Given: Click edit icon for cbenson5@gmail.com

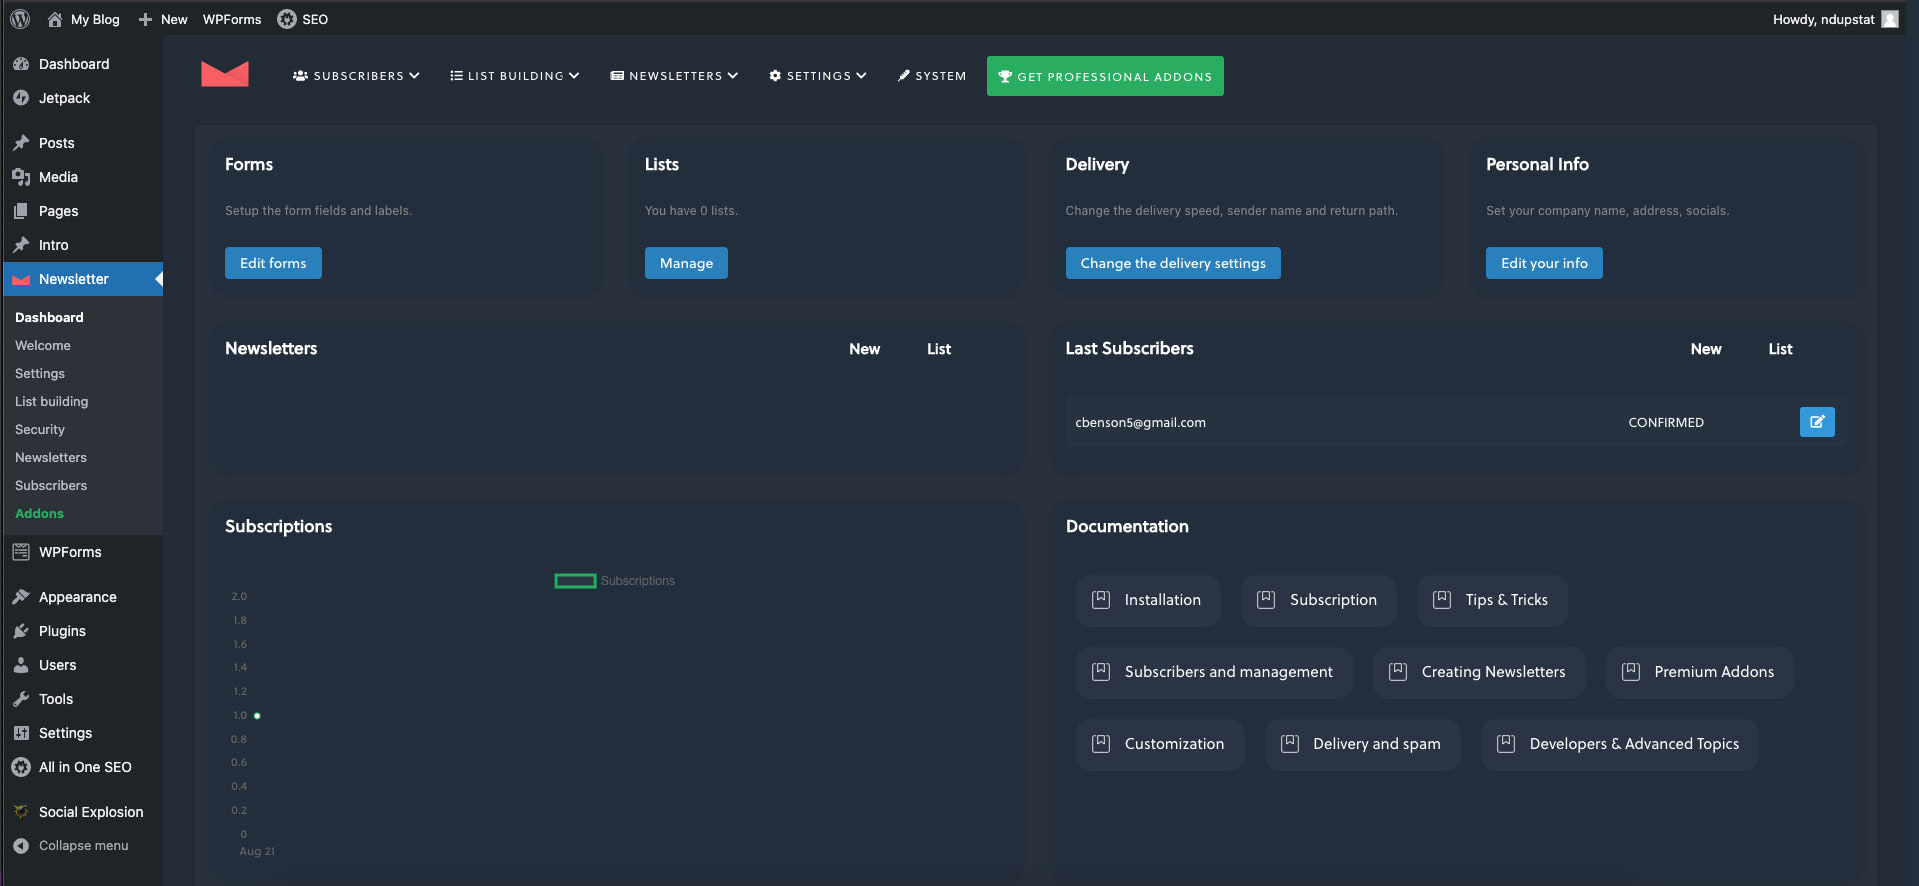Looking at the screenshot, I should [1817, 422].
